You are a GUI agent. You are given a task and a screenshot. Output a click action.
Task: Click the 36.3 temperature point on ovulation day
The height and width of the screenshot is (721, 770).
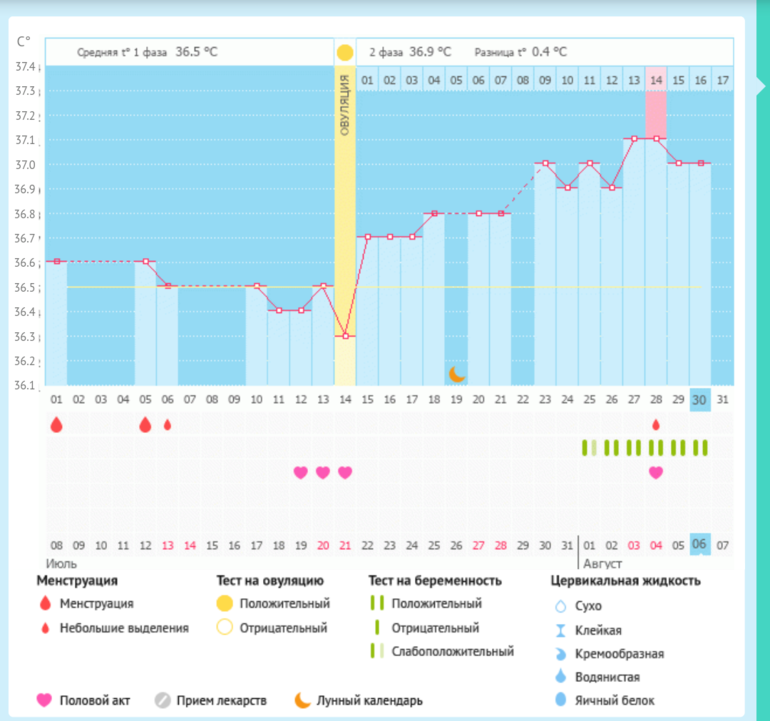click(x=345, y=336)
